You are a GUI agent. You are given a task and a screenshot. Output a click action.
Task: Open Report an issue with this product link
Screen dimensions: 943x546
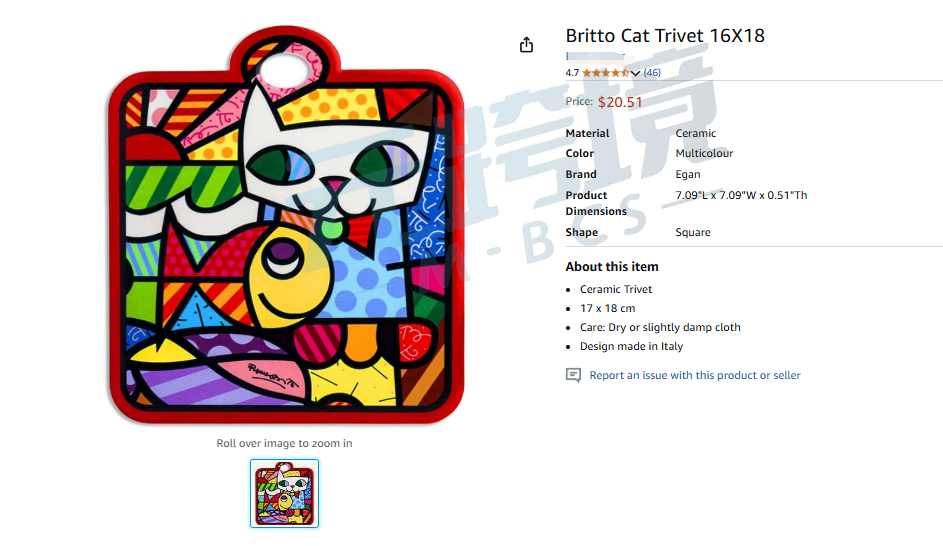[x=695, y=375]
